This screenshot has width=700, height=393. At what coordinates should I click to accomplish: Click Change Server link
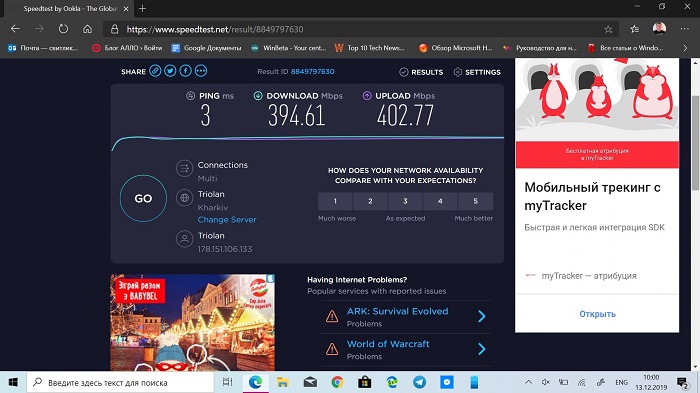pos(227,220)
